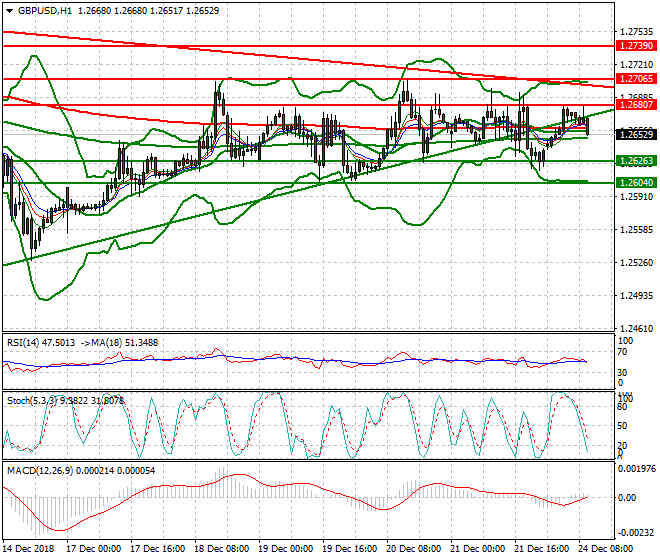Image resolution: width=660 pixels, height=560 pixels.
Task: Click the 17 Dec 16:00 time label
Action: click(158, 549)
